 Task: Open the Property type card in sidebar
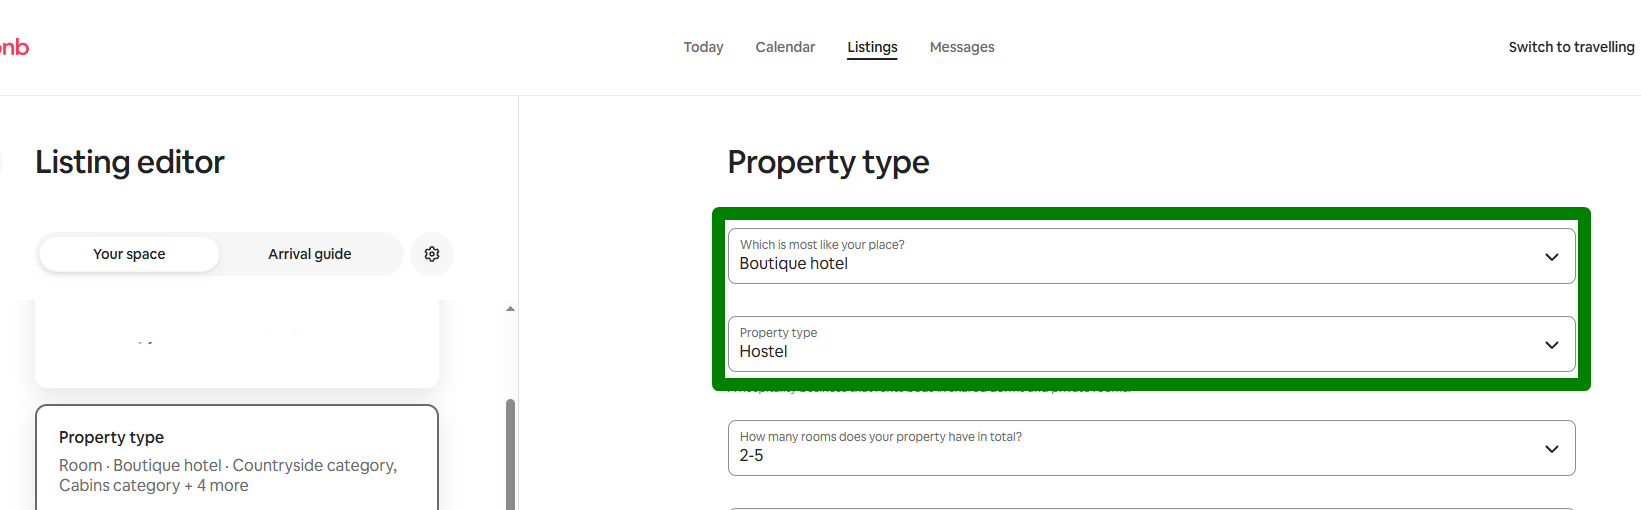pos(237,458)
